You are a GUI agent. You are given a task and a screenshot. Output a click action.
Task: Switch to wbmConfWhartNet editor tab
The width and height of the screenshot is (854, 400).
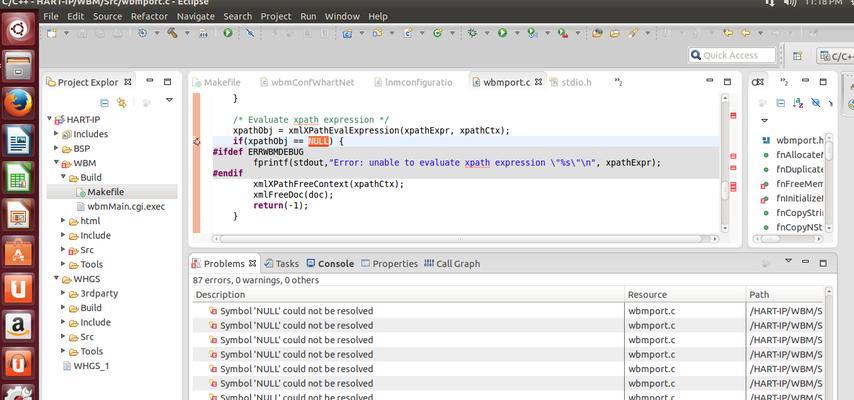[307, 82]
